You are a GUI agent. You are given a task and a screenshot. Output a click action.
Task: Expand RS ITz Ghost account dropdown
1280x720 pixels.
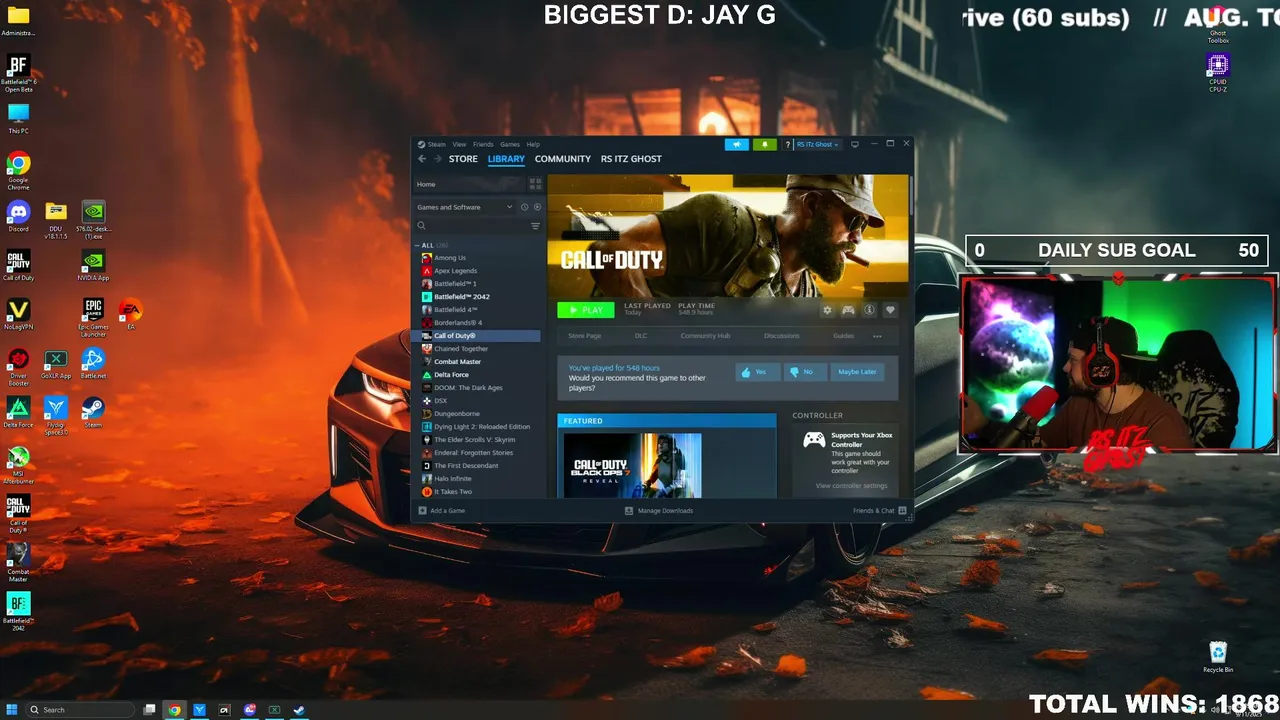(x=818, y=144)
